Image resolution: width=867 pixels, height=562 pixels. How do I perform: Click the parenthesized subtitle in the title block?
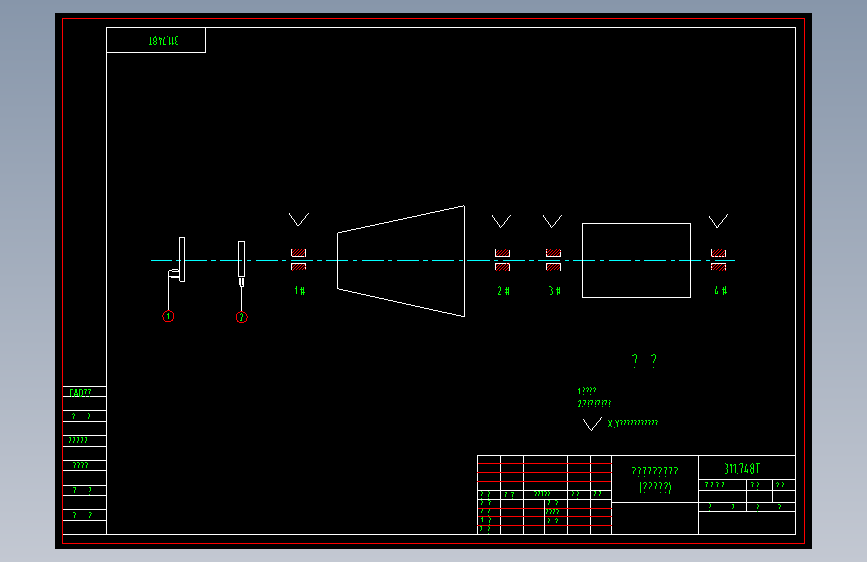655,487
